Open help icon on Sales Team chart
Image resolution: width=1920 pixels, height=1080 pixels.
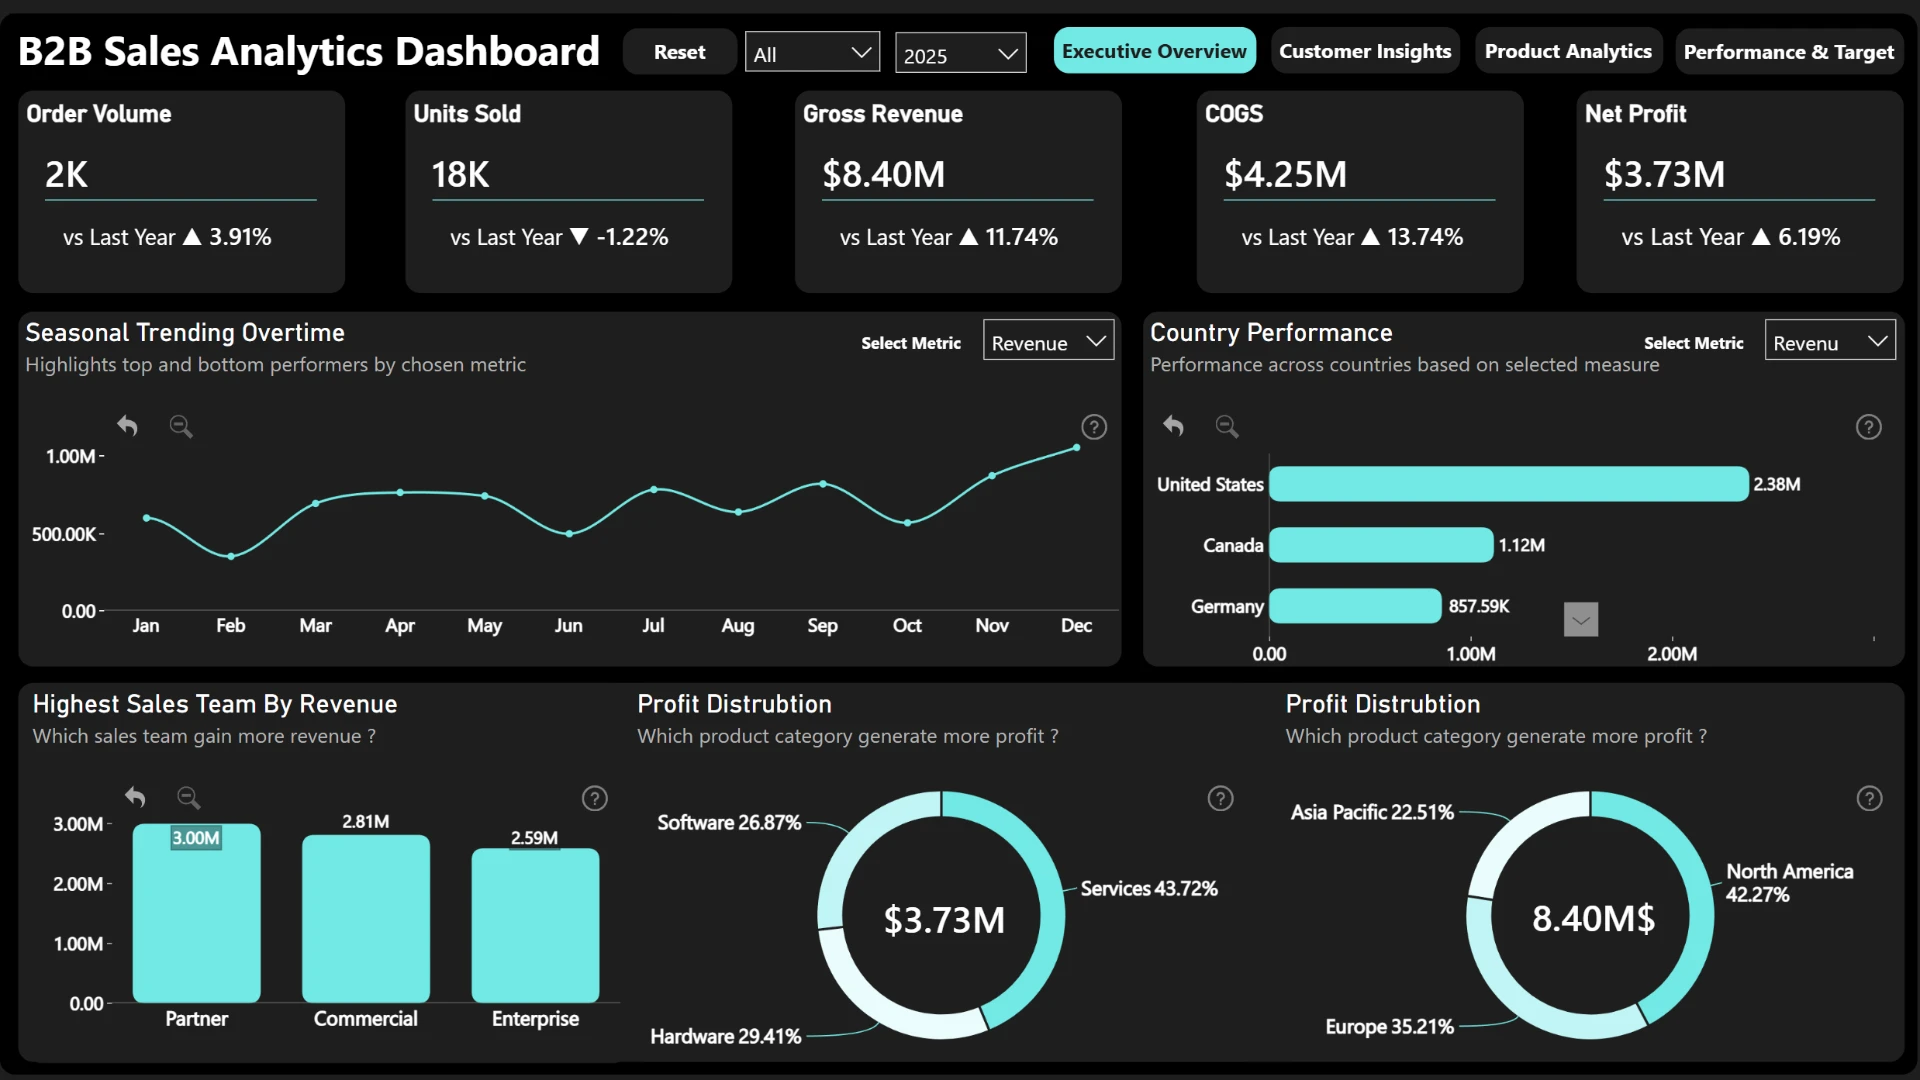(595, 798)
